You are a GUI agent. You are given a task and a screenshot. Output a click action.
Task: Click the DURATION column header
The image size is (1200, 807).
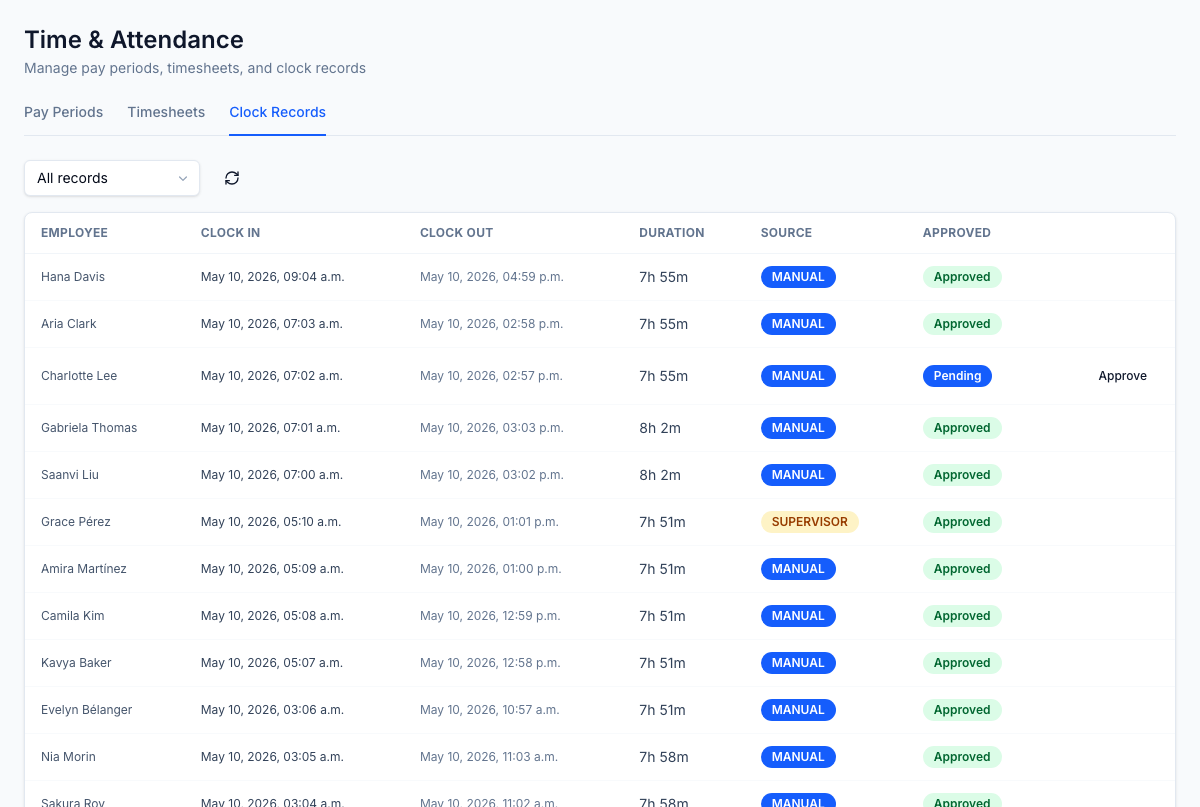point(672,233)
